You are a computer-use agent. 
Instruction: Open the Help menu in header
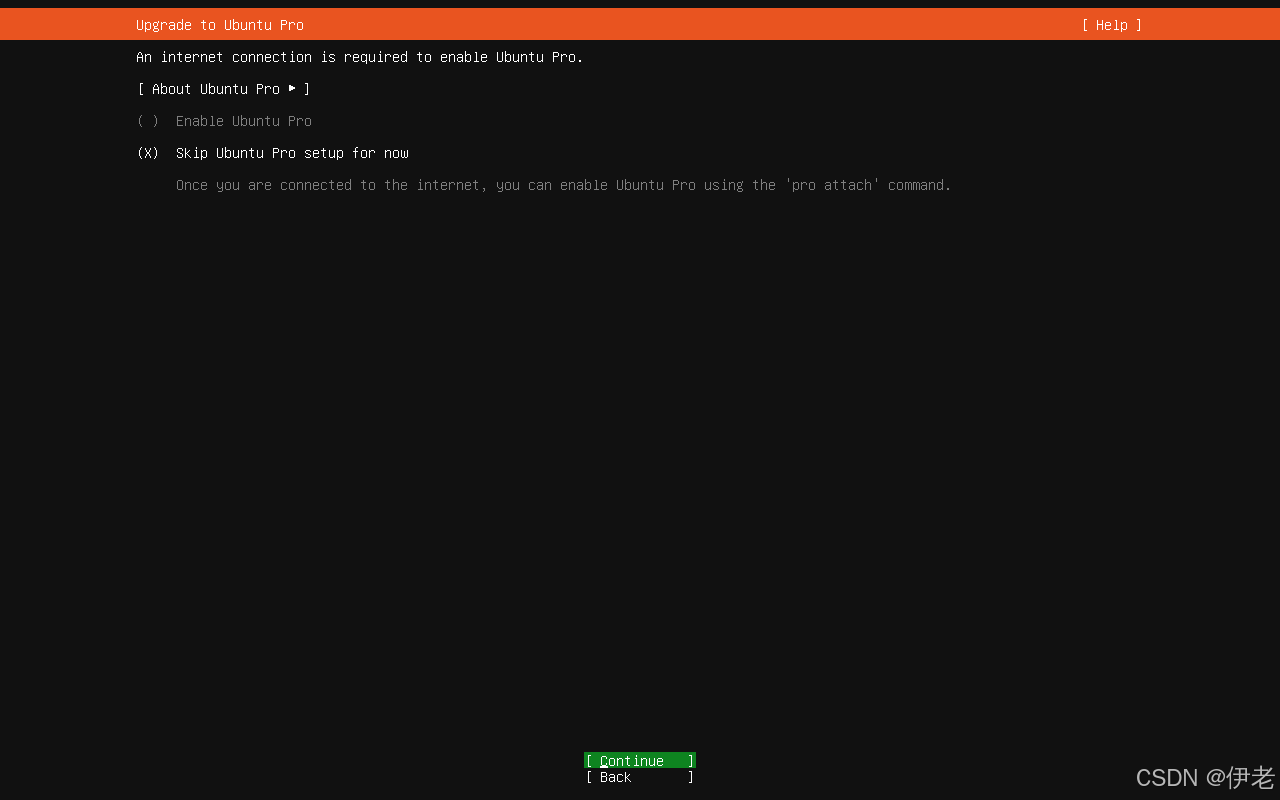tap(1111, 25)
